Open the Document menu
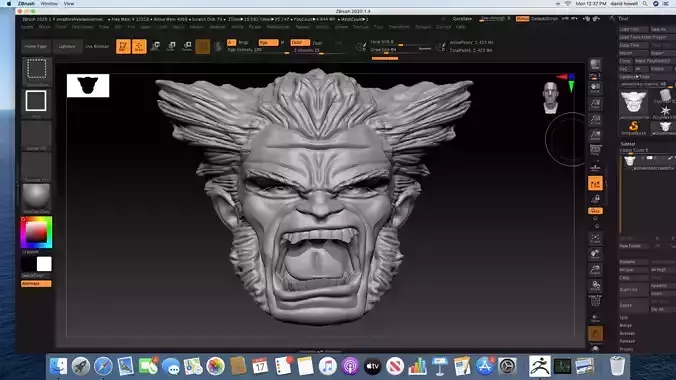Screen dimensions: 676x380 click(82, 27)
